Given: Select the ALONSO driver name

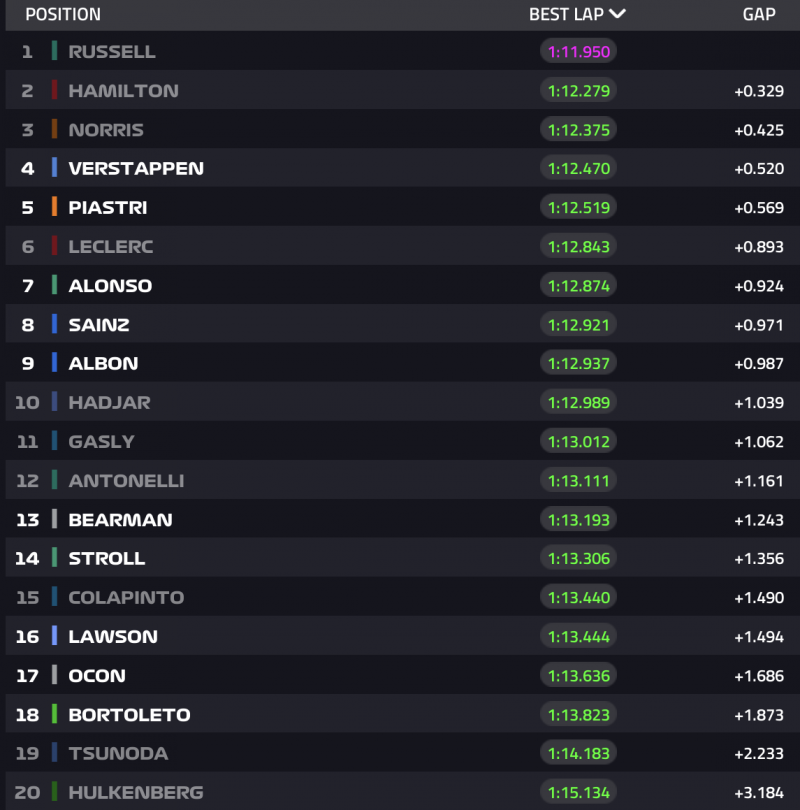Looking at the screenshot, I should pyautogui.click(x=110, y=285).
